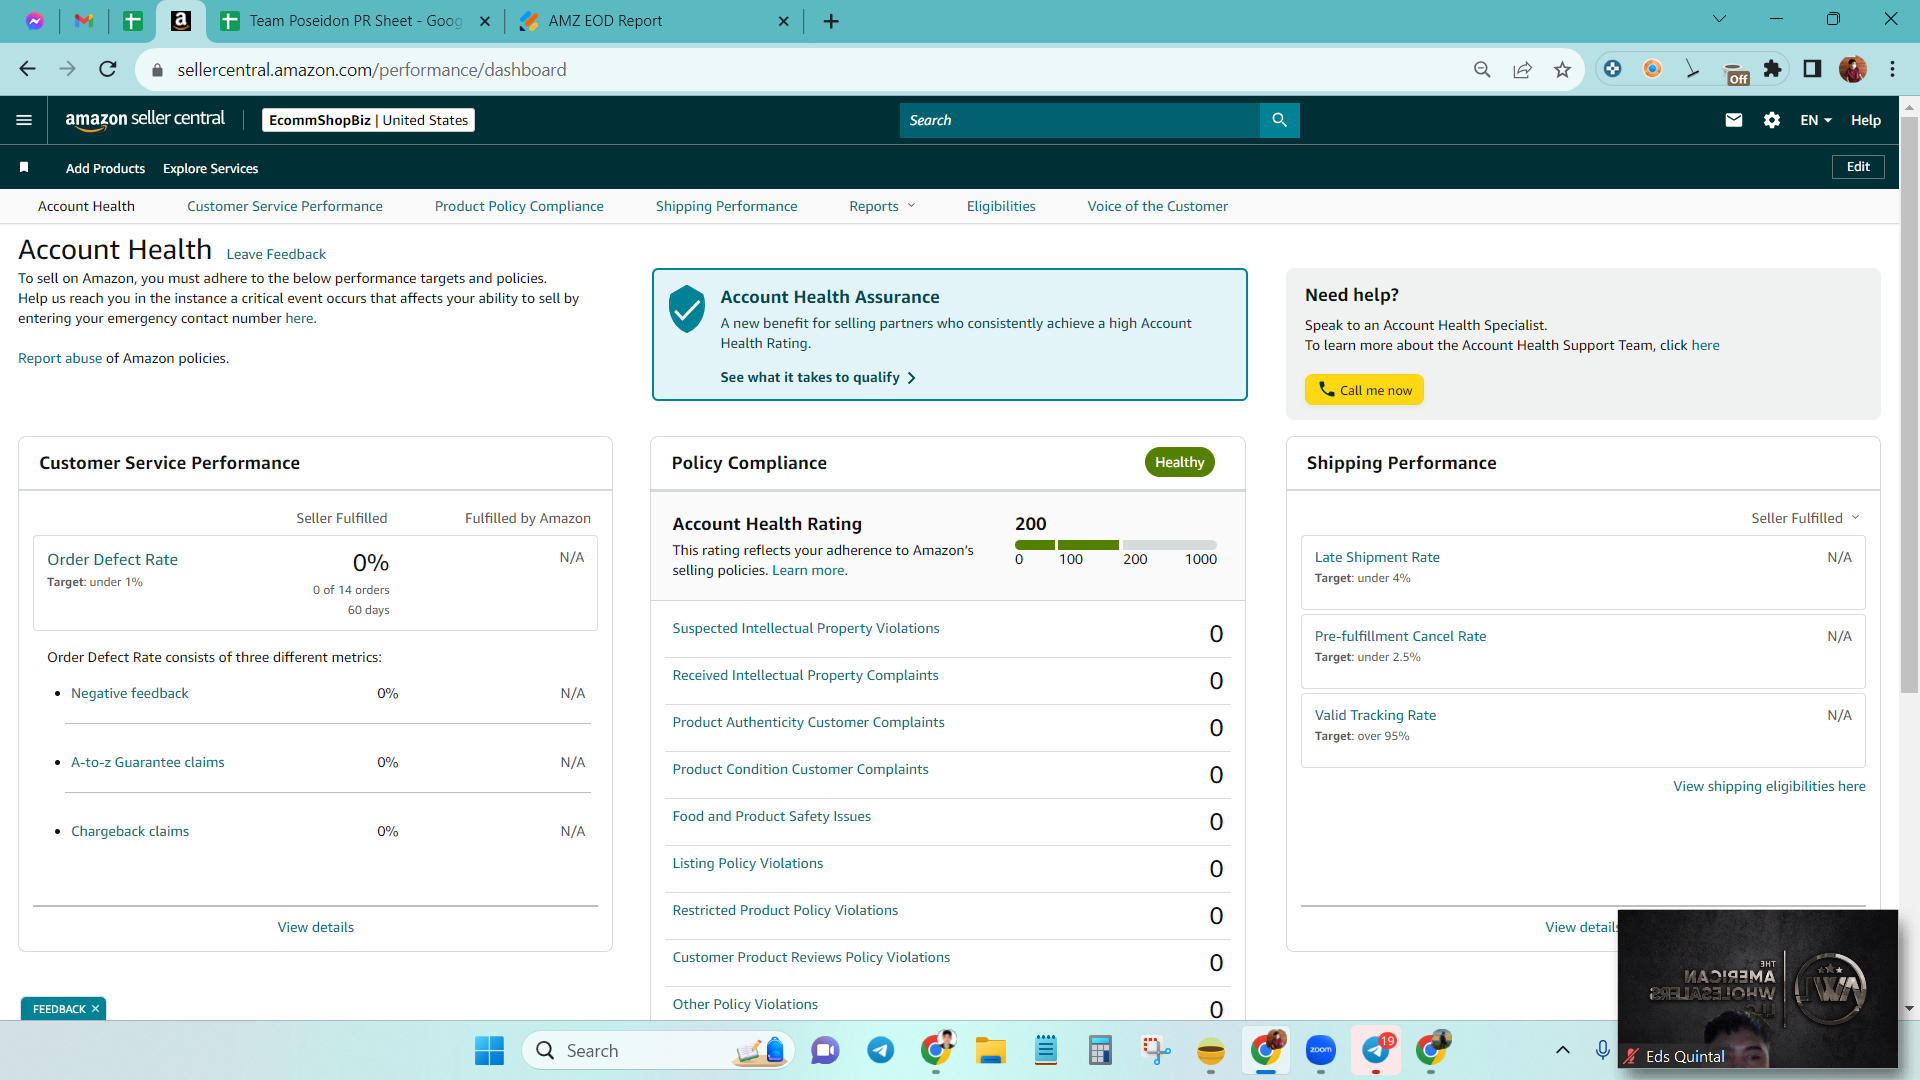Show hidden system tray icons
The width and height of the screenshot is (1920, 1080).
pyautogui.click(x=1562, y=1050)
